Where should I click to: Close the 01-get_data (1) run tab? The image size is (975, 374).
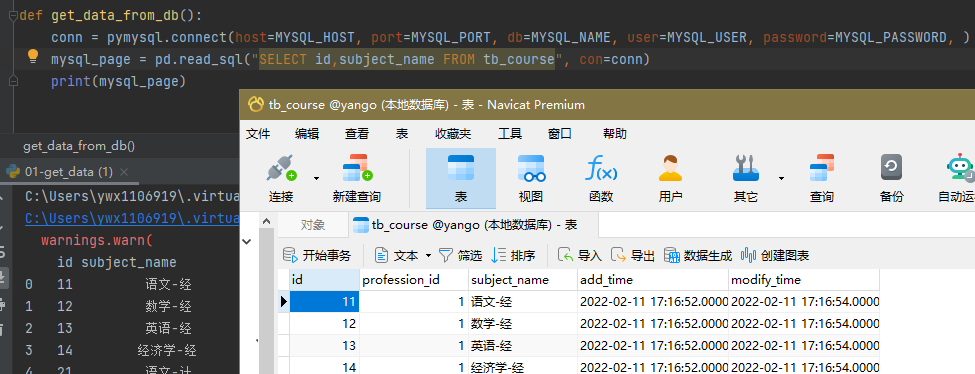point(124,172)
